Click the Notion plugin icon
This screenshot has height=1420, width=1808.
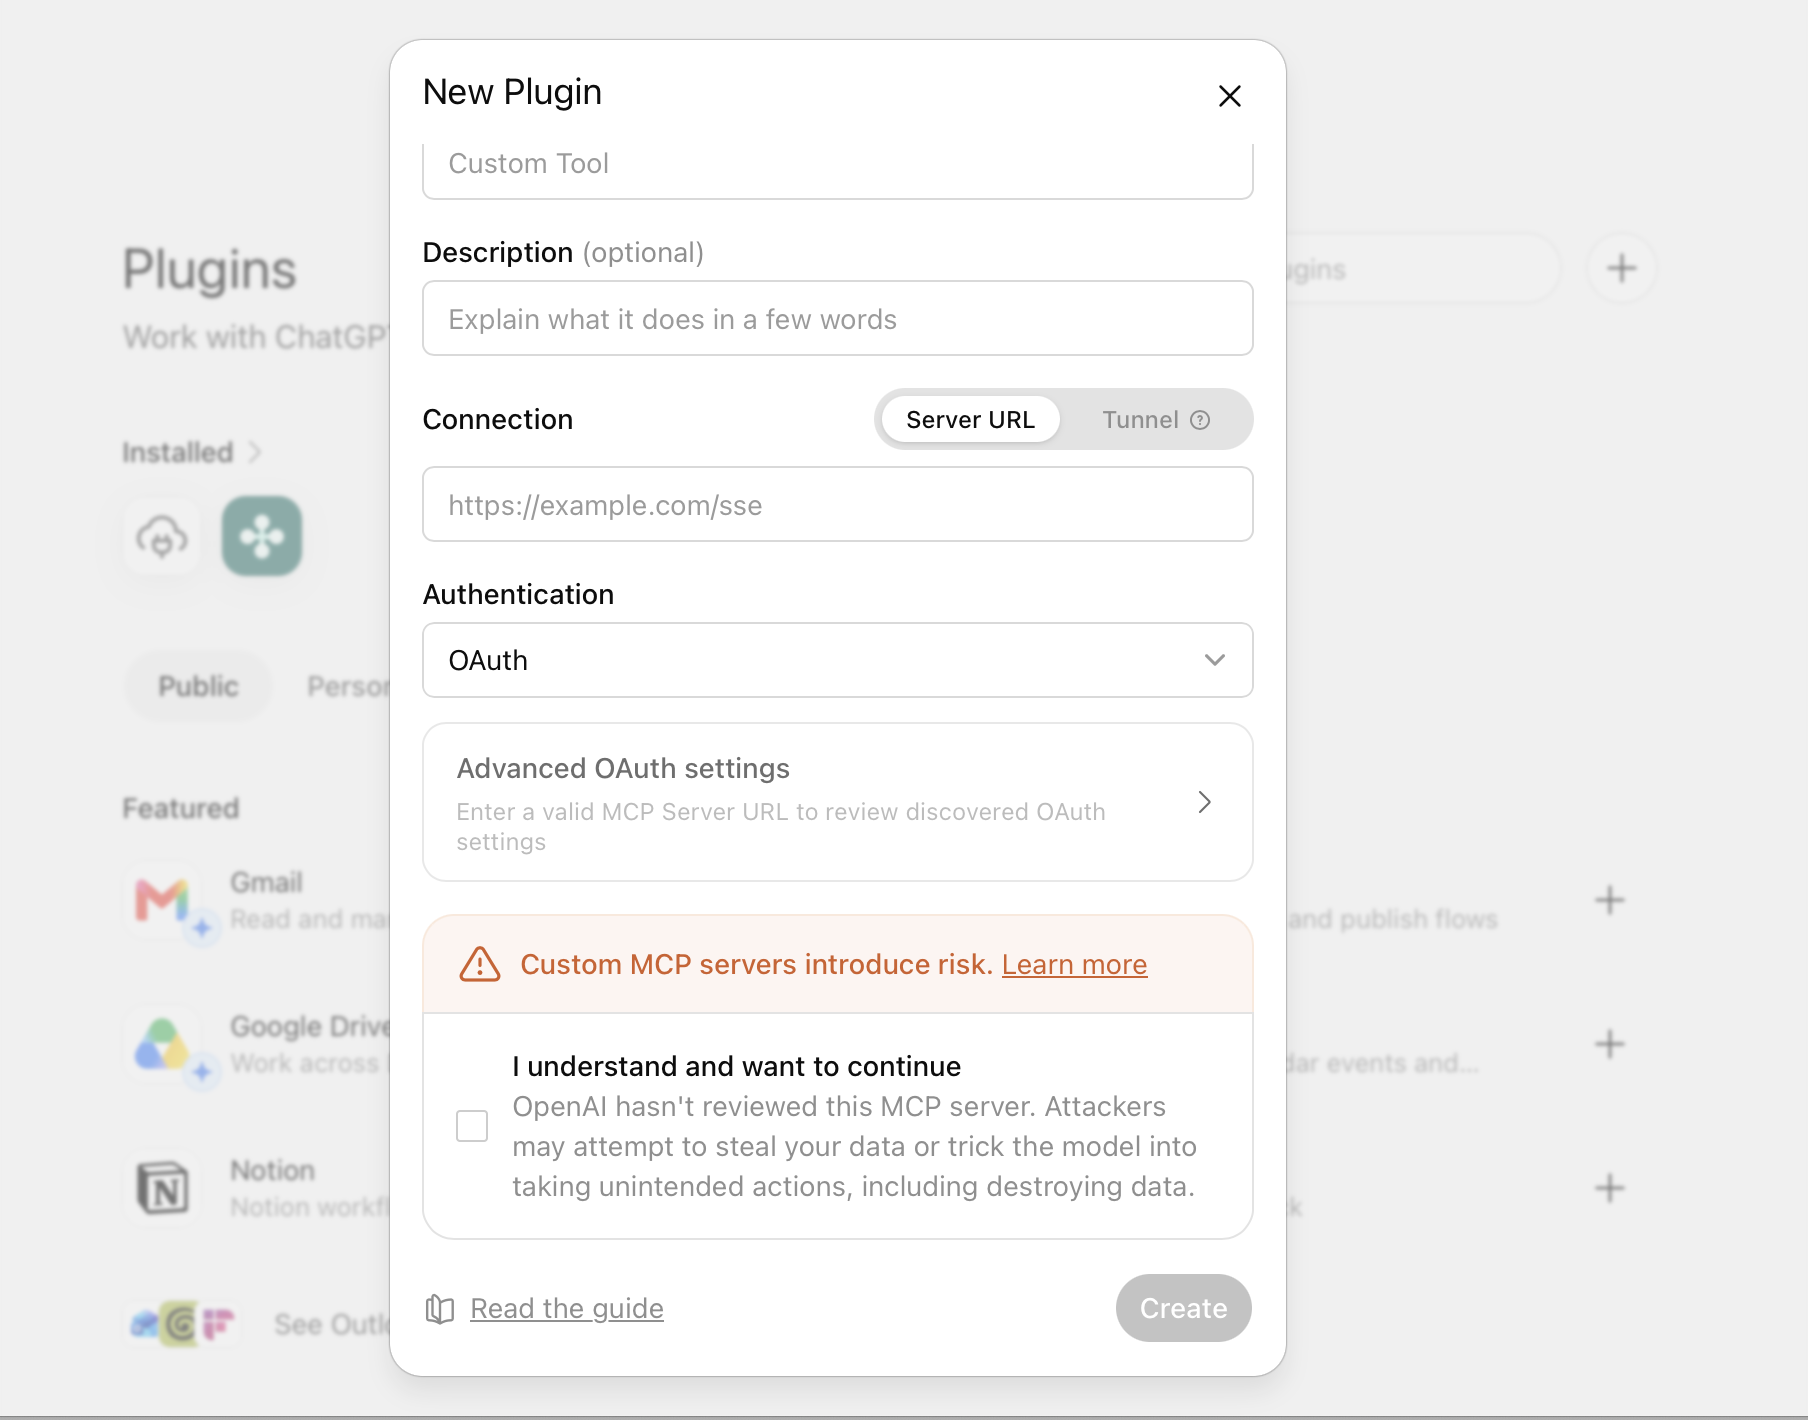163,1188
